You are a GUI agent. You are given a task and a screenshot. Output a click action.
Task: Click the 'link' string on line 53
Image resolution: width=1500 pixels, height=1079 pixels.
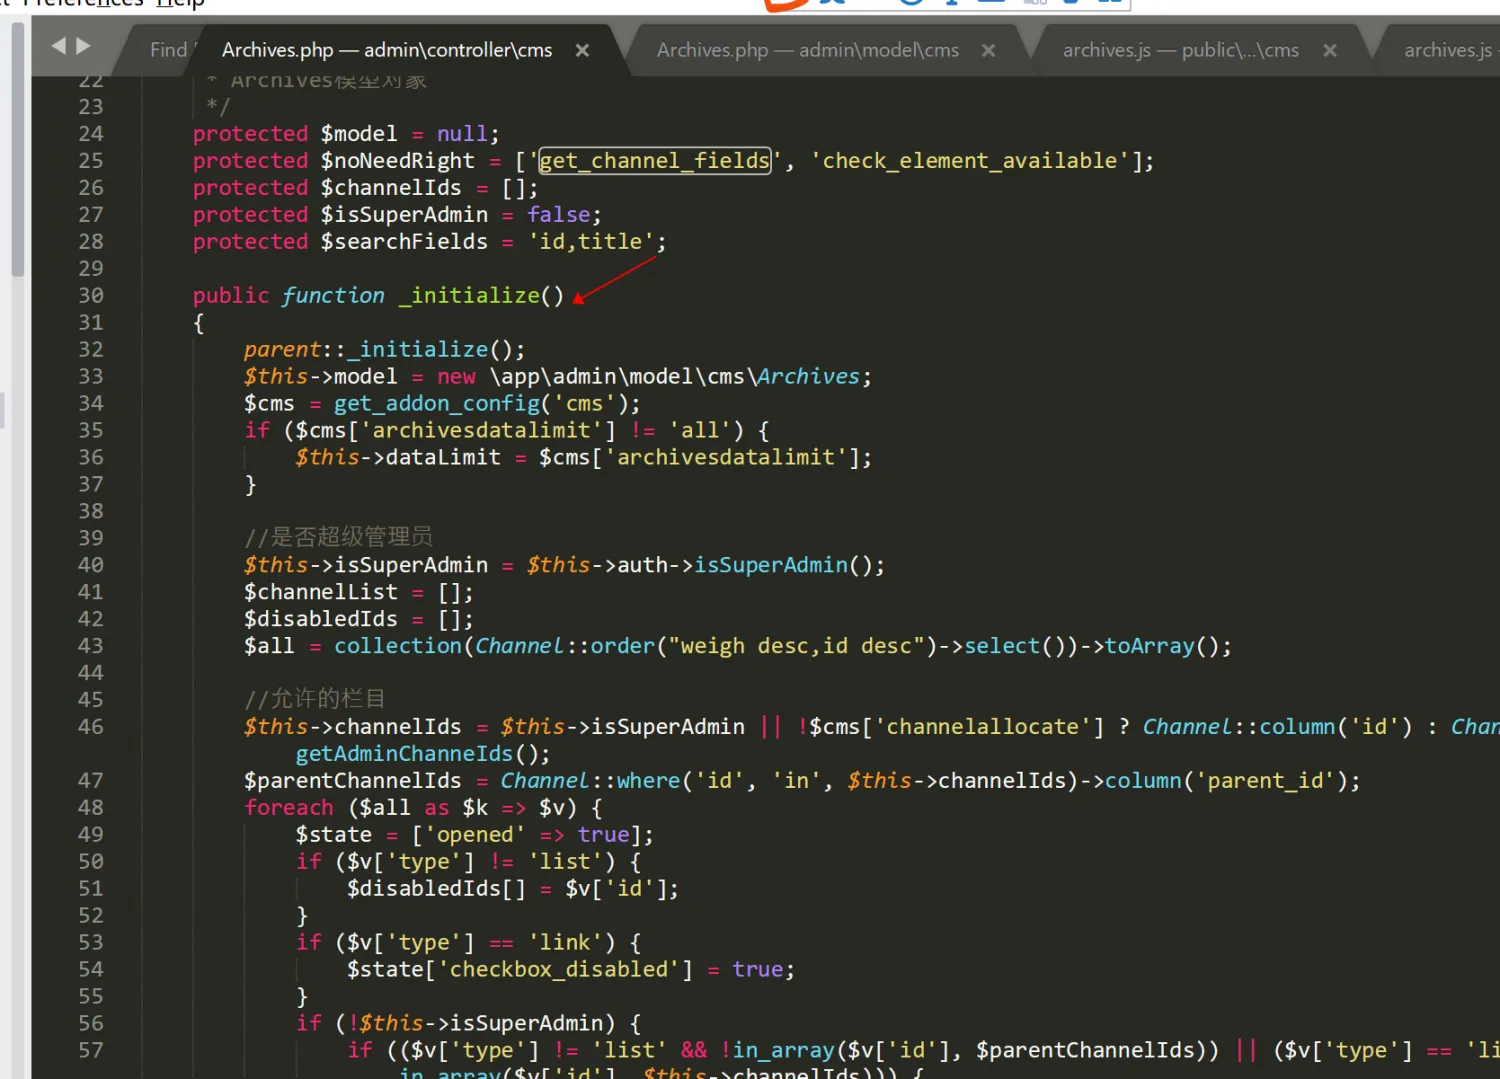[565, 944]
